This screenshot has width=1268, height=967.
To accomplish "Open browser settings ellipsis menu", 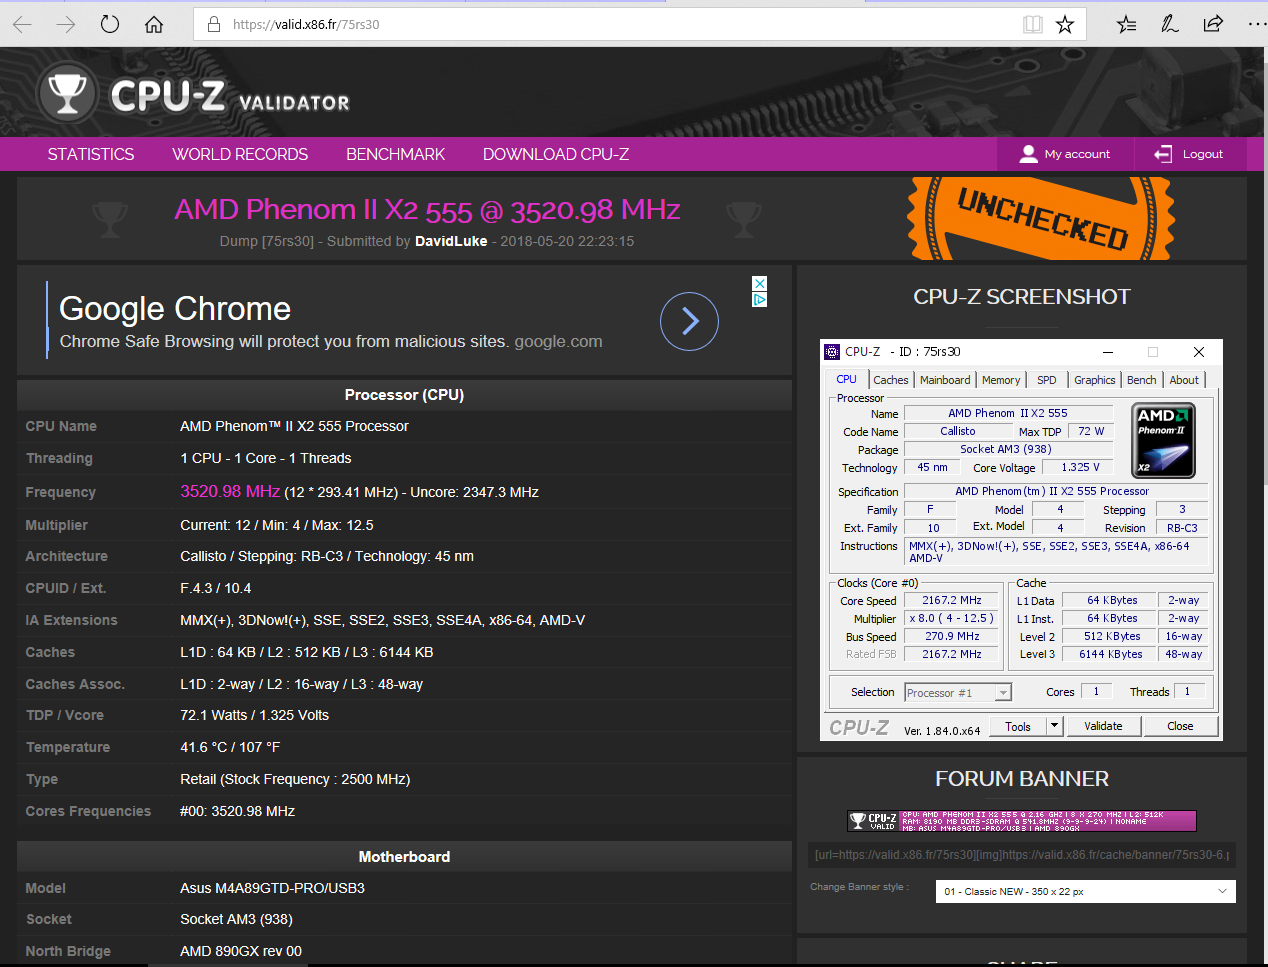I will (x=1257, y=24).
